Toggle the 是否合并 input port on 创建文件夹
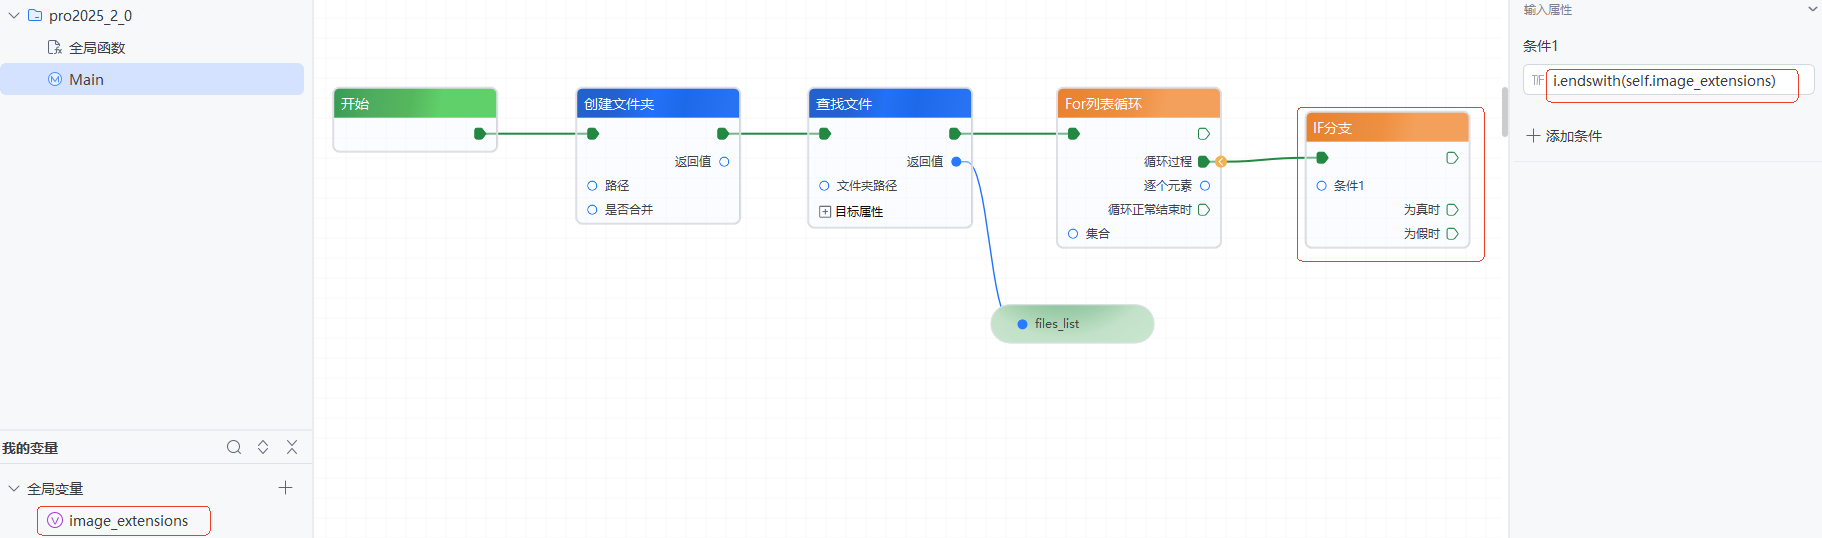 pyautogui.click(x=592, y=210)
